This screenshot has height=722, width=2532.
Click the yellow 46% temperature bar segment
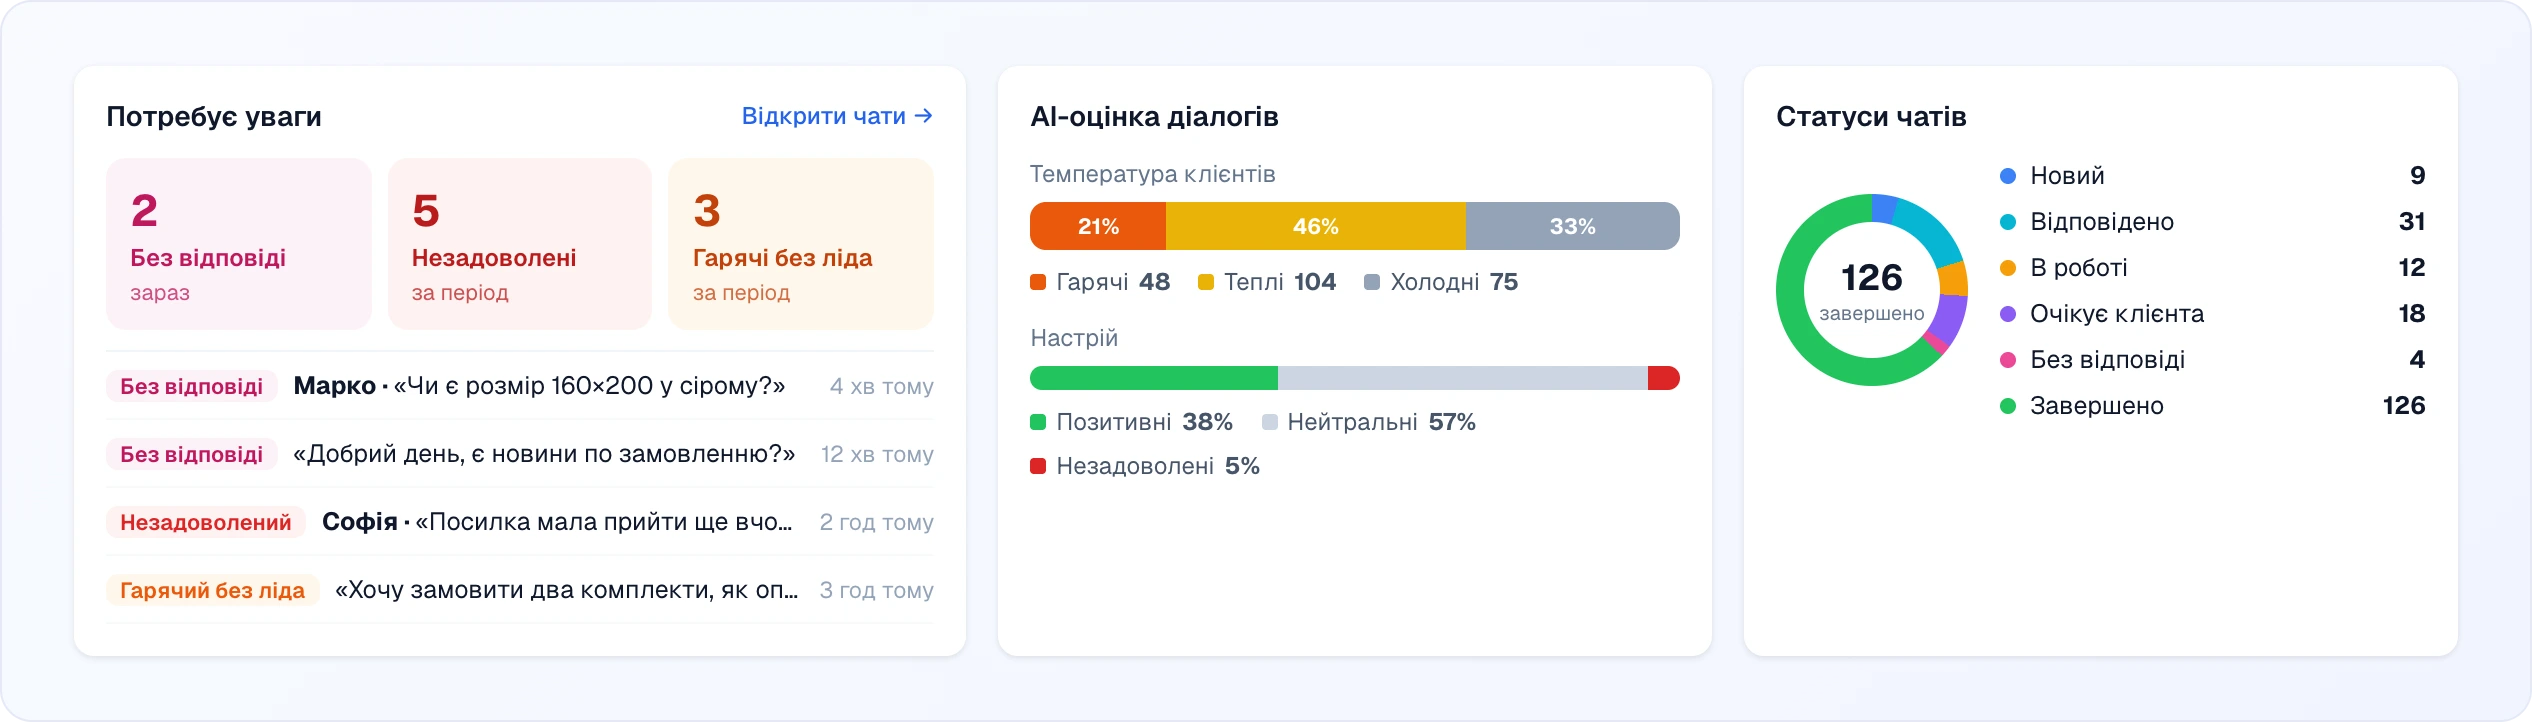pos(1316,226)
